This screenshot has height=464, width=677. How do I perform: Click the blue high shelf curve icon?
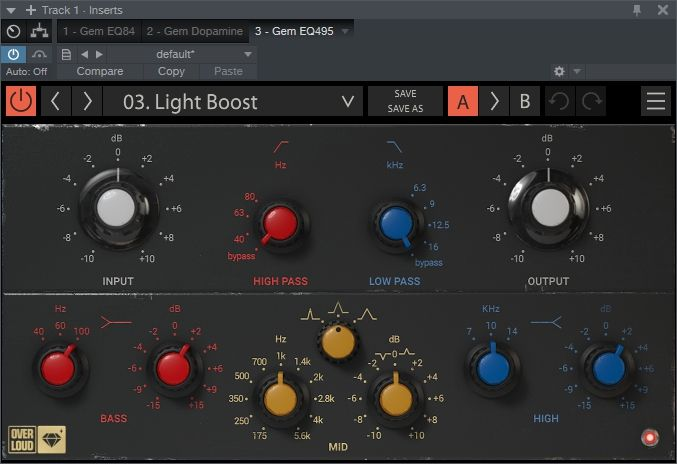coord(546,322)
